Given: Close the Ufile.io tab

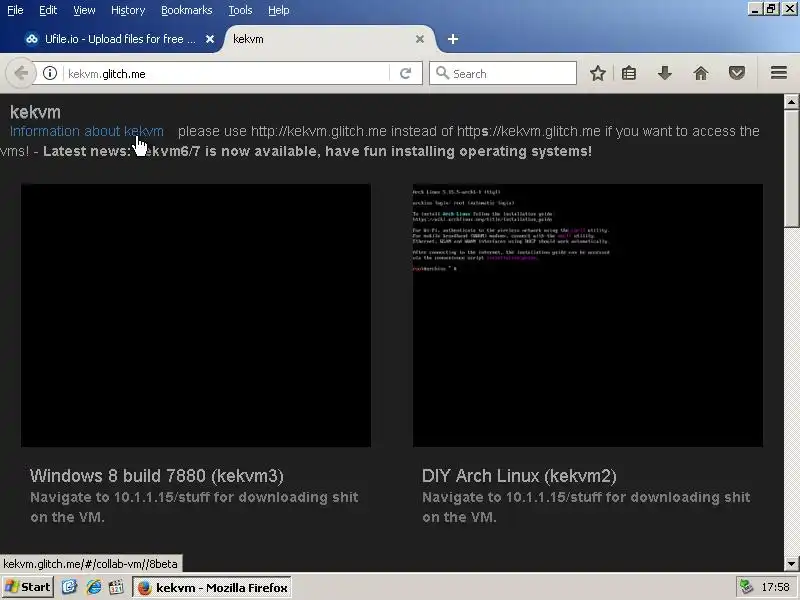Looking at the screenshot, I should pos(210,39).
